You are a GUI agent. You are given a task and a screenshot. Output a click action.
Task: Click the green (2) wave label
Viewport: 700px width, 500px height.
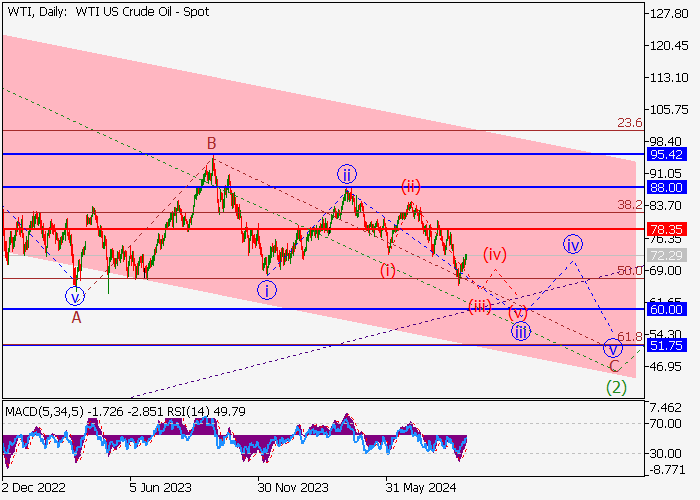point(616,388)
